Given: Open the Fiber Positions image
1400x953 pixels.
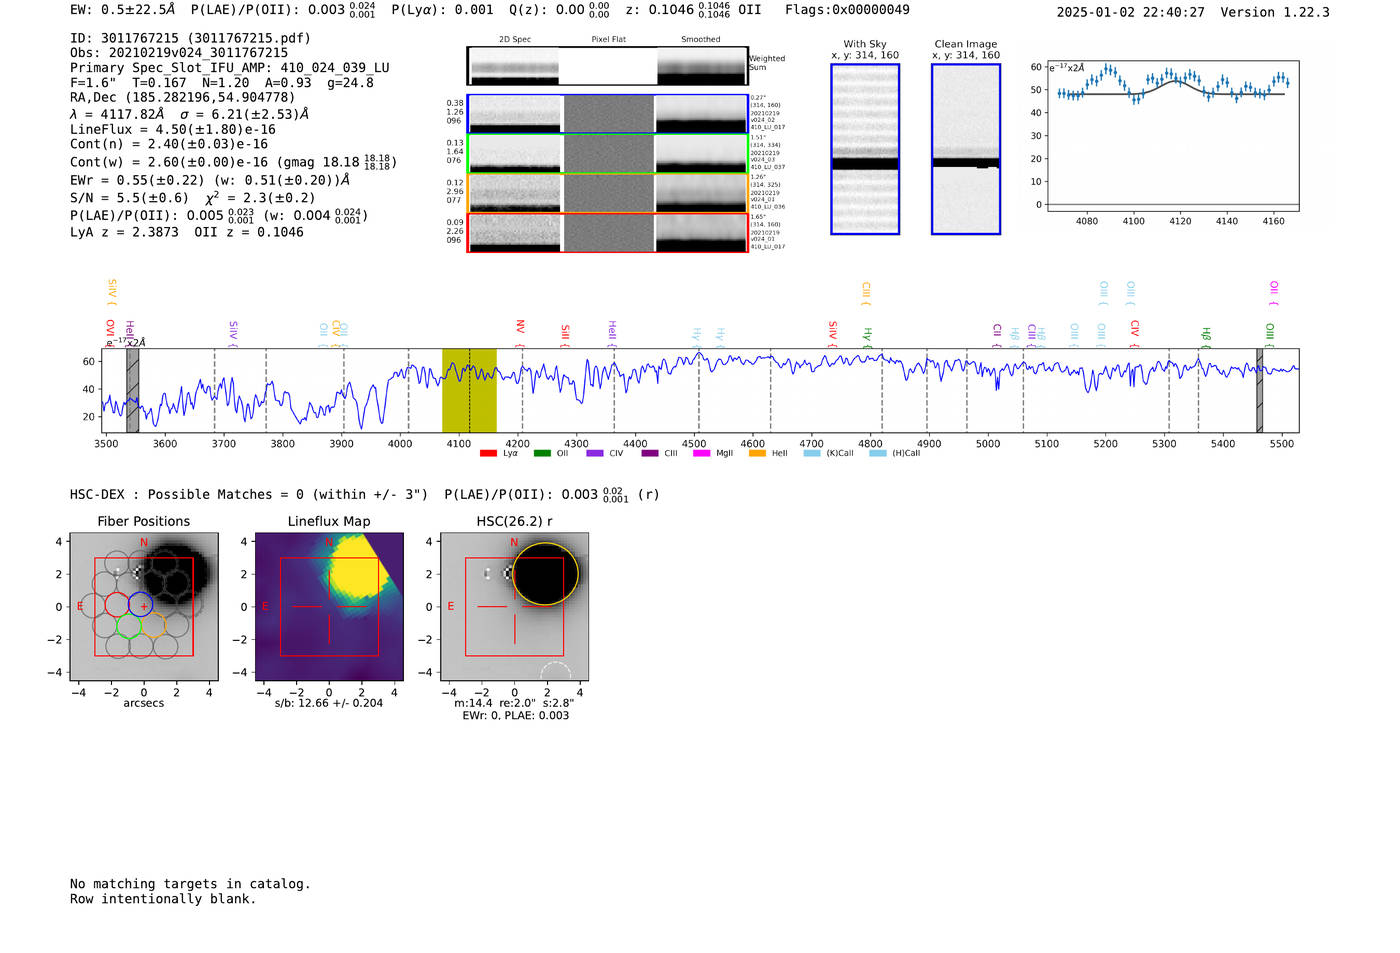Looking at the screenshot, I should pyautogui.click(x=144, y=607).
